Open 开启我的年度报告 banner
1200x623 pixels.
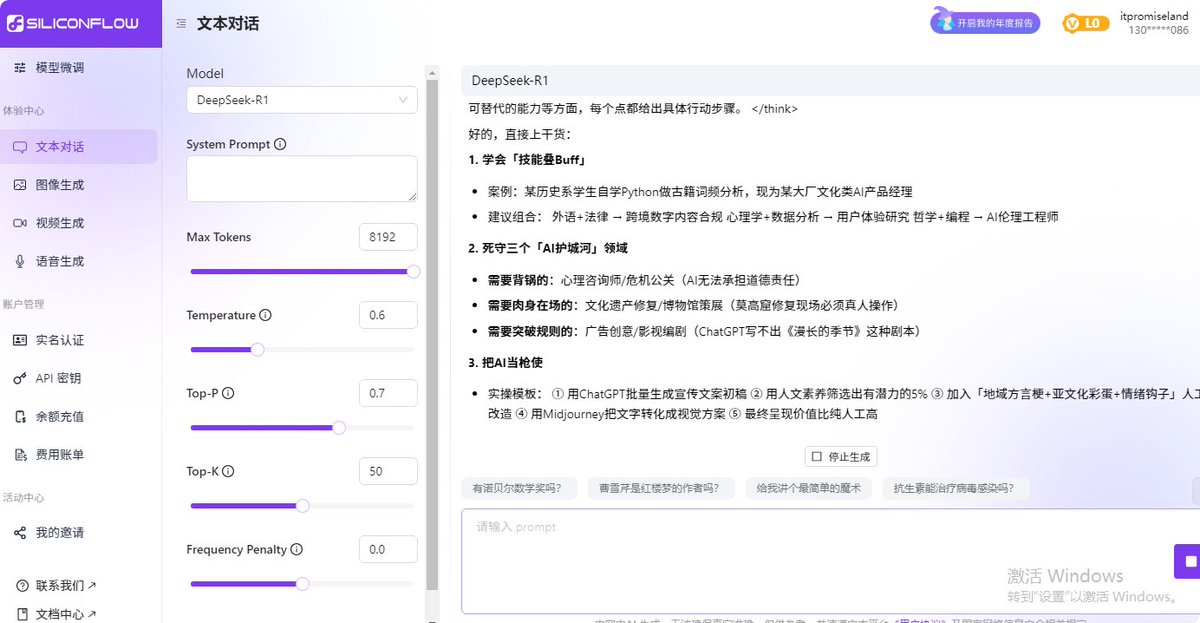(x=986, y=22)
